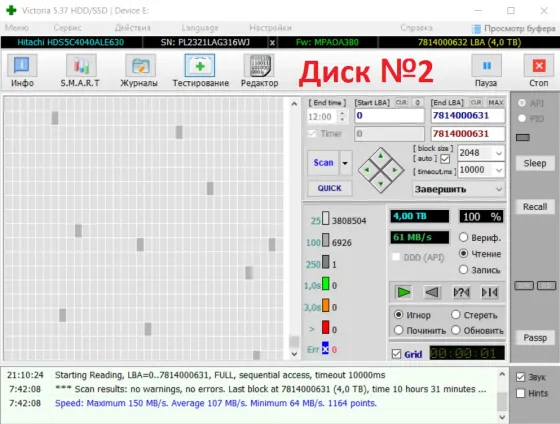Select the Вериф. verification mode radio button

[463, 237]
